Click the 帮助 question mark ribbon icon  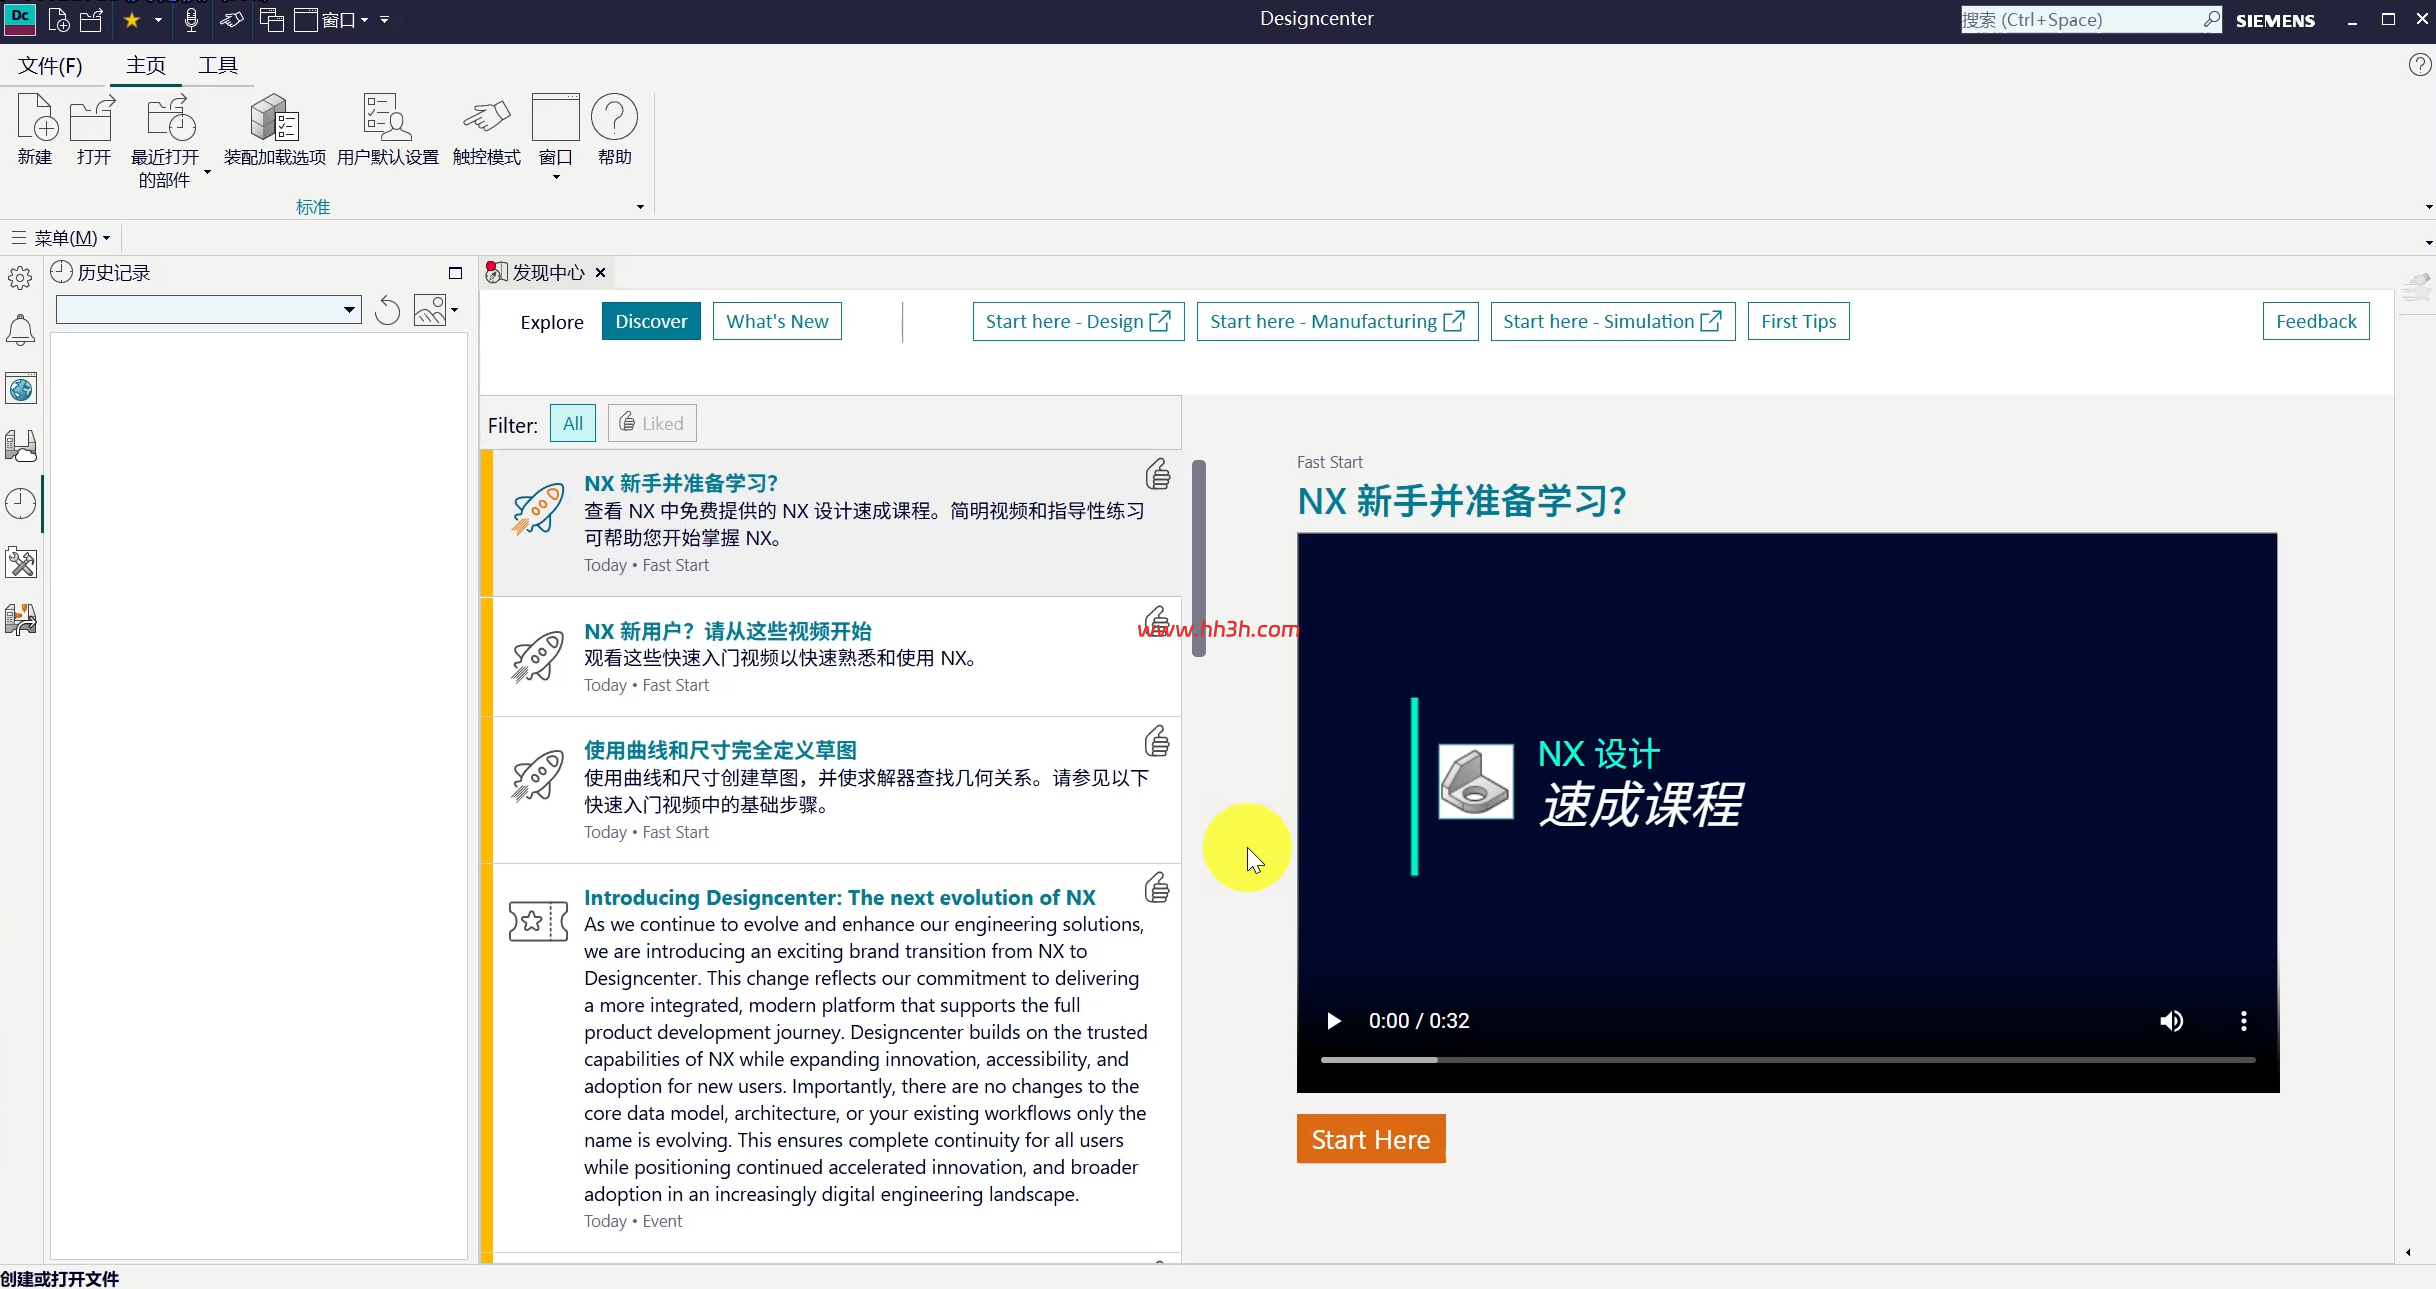coord(614,118)
